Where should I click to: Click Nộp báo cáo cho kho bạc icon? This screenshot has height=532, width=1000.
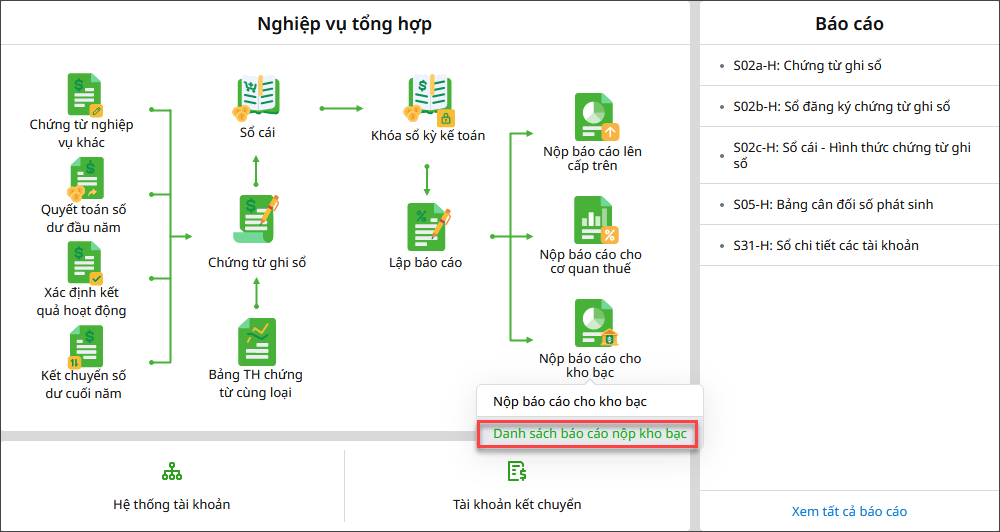tap(596, 323)
